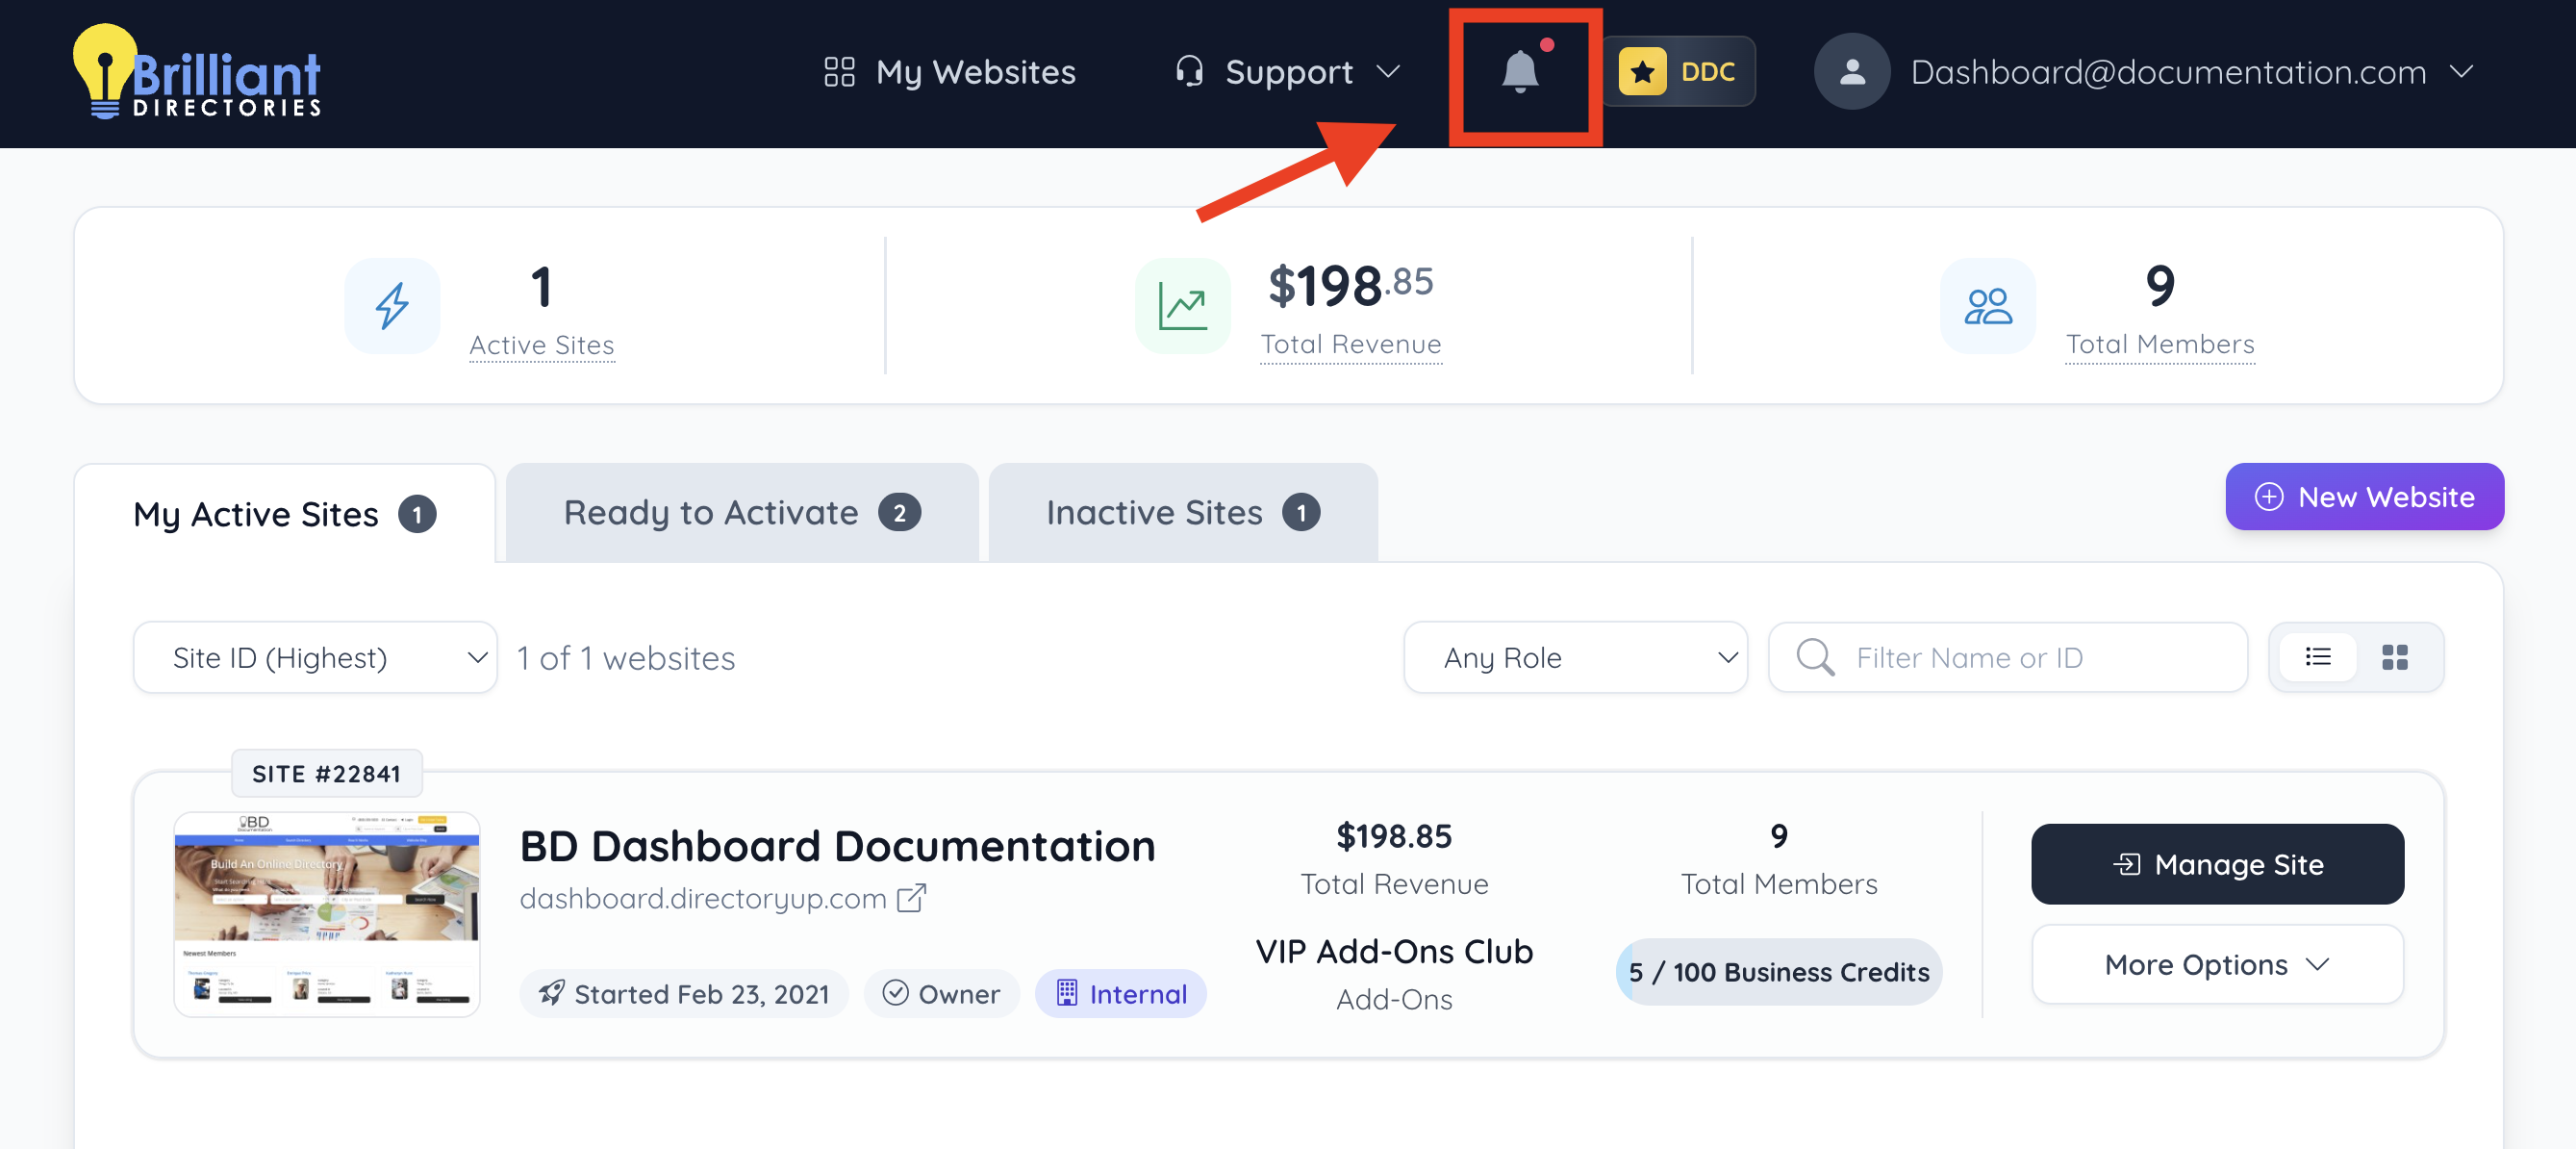The width and height of the screenshot is (2576, 1149).
Task: Switch to Ready to Activate tab
Action: click(x=741, y=513)
